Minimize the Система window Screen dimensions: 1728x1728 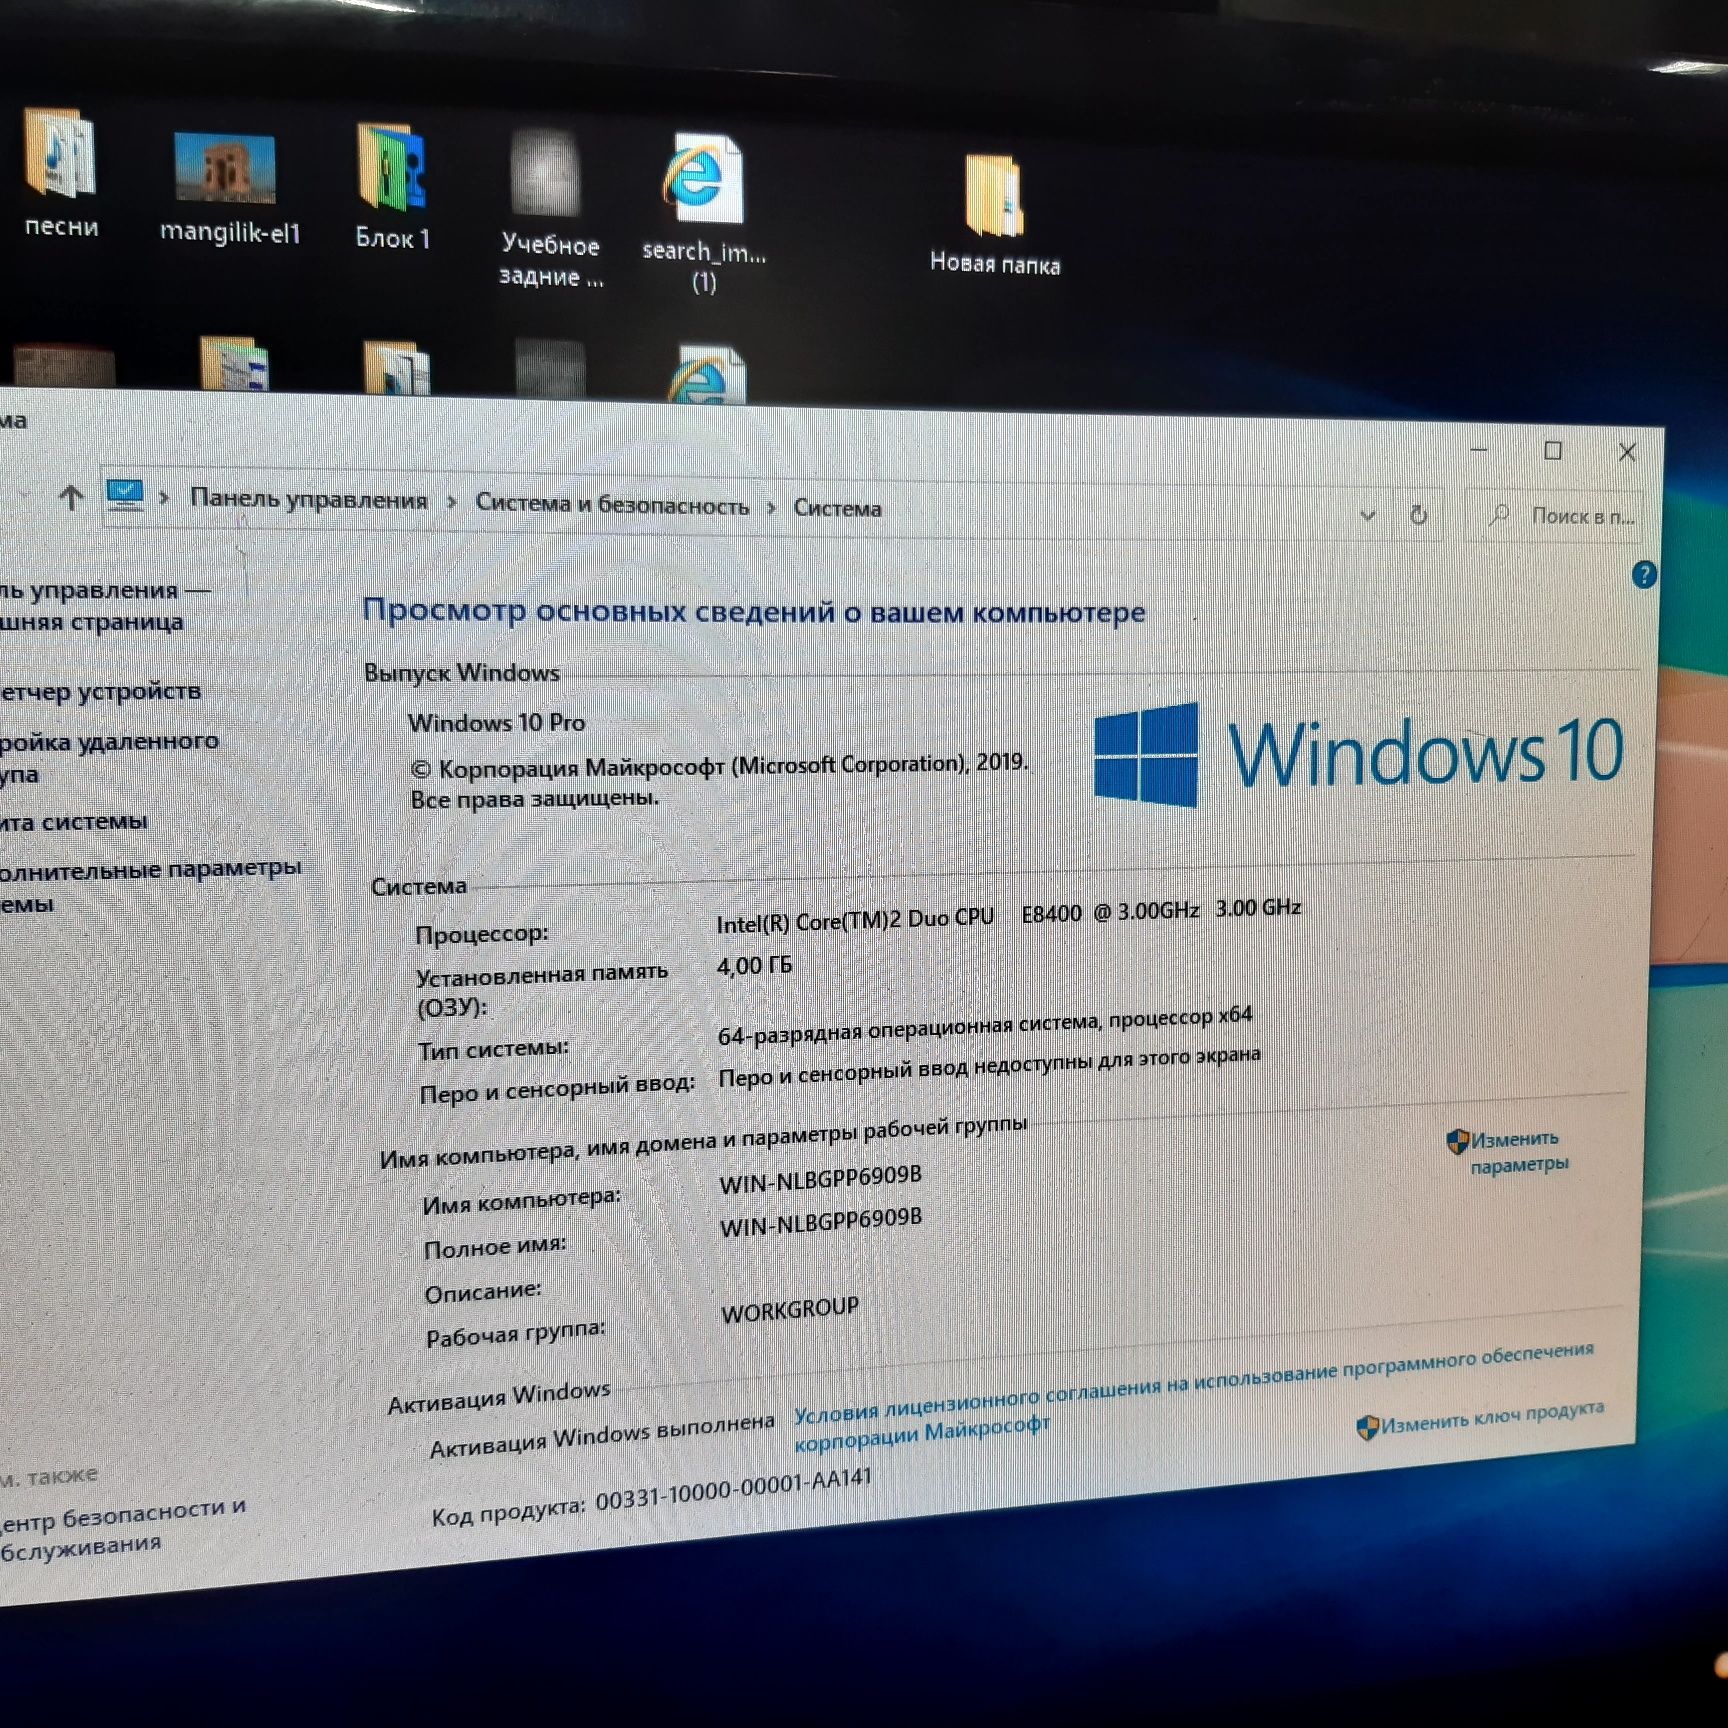pyautogui.click(x=1479, y=450)
